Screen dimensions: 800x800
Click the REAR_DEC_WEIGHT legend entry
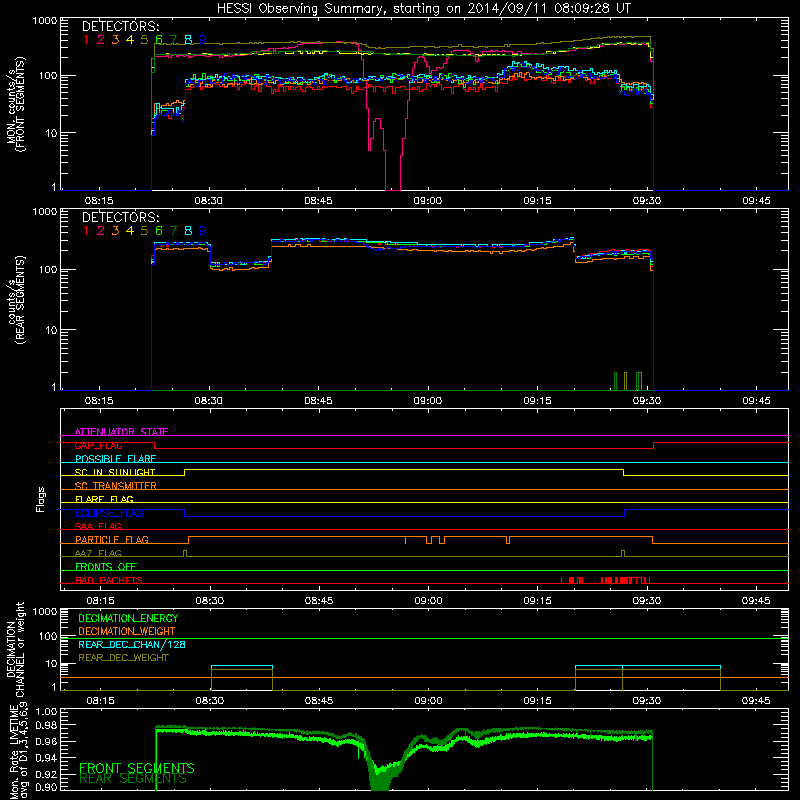[x=123, y=658]
